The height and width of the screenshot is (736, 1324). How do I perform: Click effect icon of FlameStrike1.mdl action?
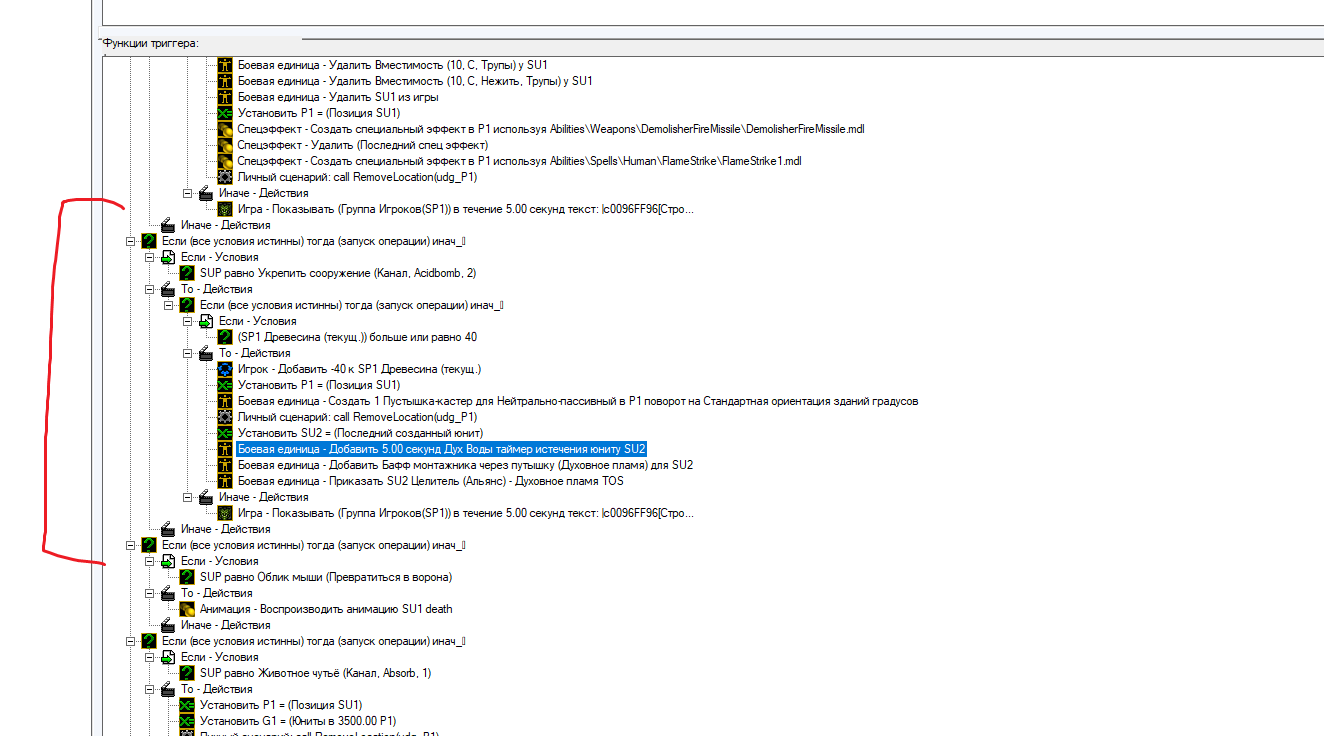point(225,161)
